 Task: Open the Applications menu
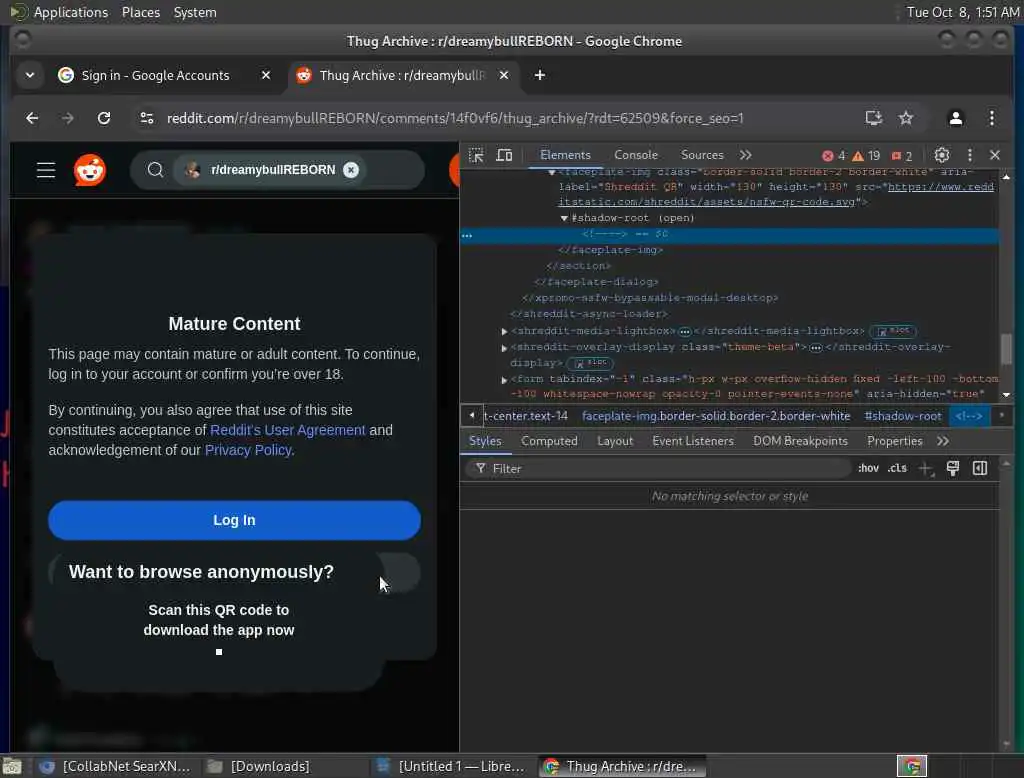tap(71, 12)
